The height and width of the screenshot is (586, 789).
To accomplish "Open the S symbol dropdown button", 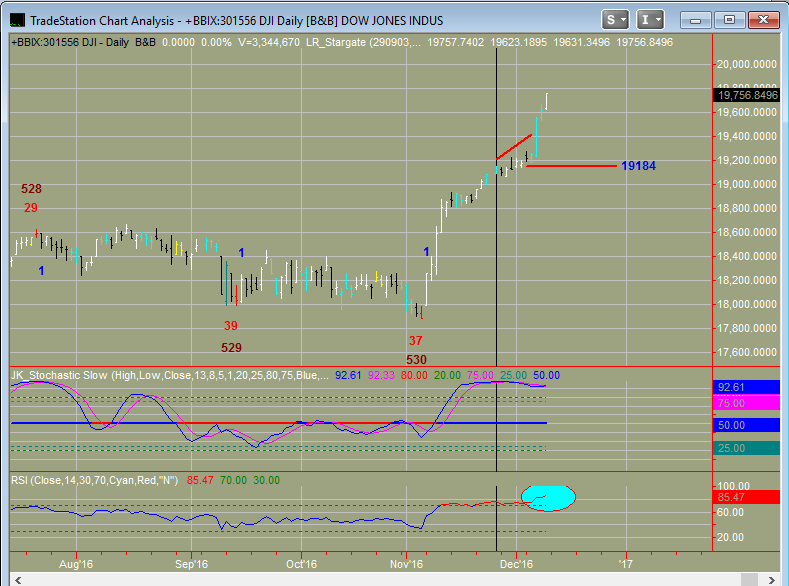I will [615, 20].
